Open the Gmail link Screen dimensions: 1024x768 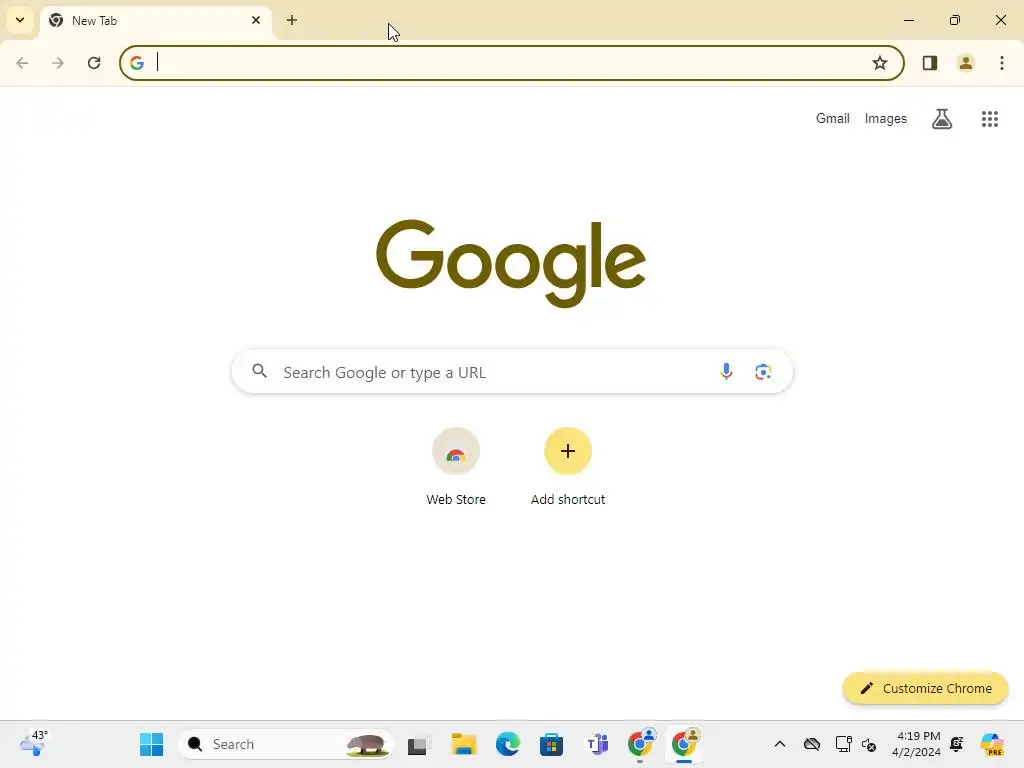[833, 119]
